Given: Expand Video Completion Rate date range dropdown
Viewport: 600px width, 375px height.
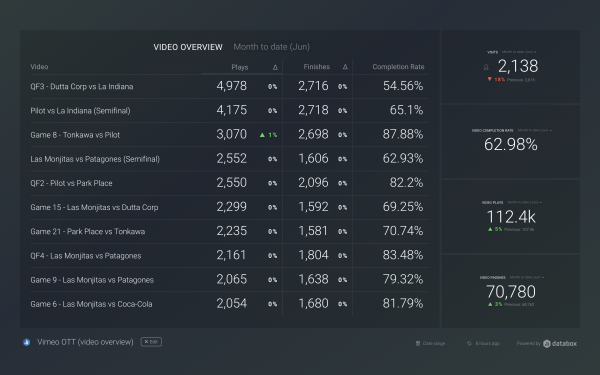Looking at the screenshot, I should coord(535,130).
